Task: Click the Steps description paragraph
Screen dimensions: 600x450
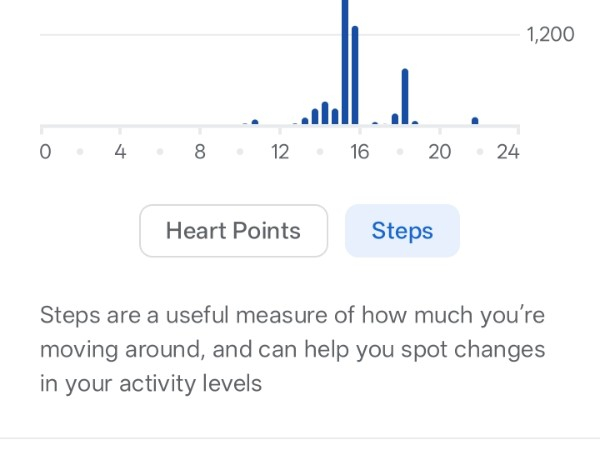Action: (x=293, y=350)
